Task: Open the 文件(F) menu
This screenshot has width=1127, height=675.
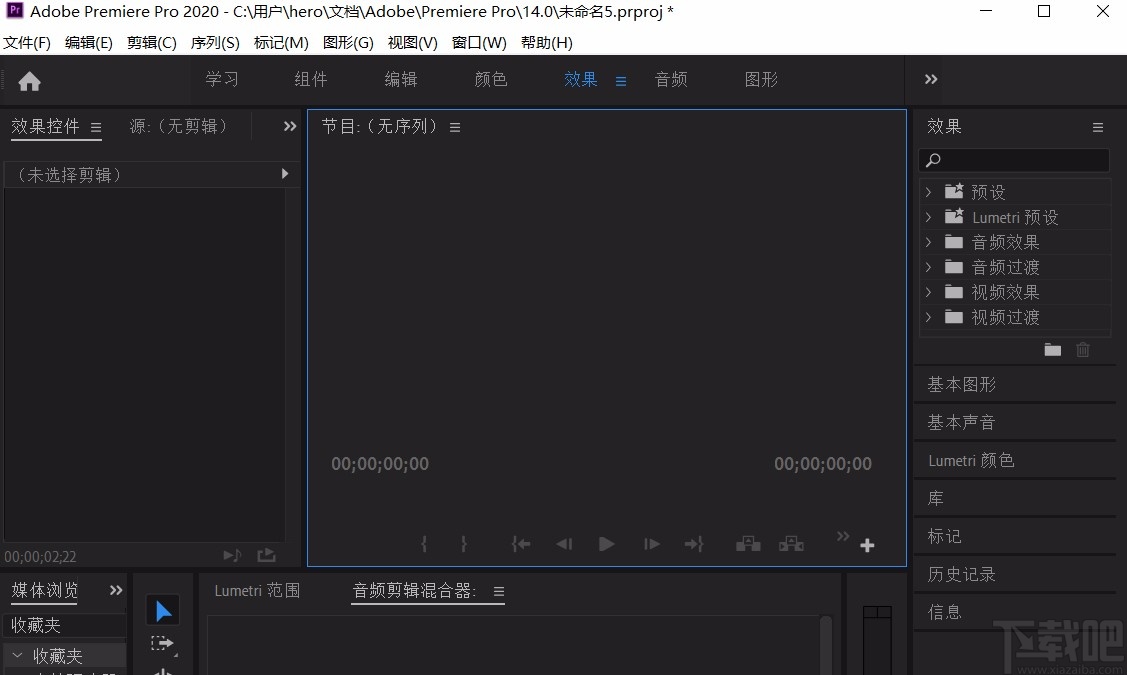Action: tap(27, 42)
